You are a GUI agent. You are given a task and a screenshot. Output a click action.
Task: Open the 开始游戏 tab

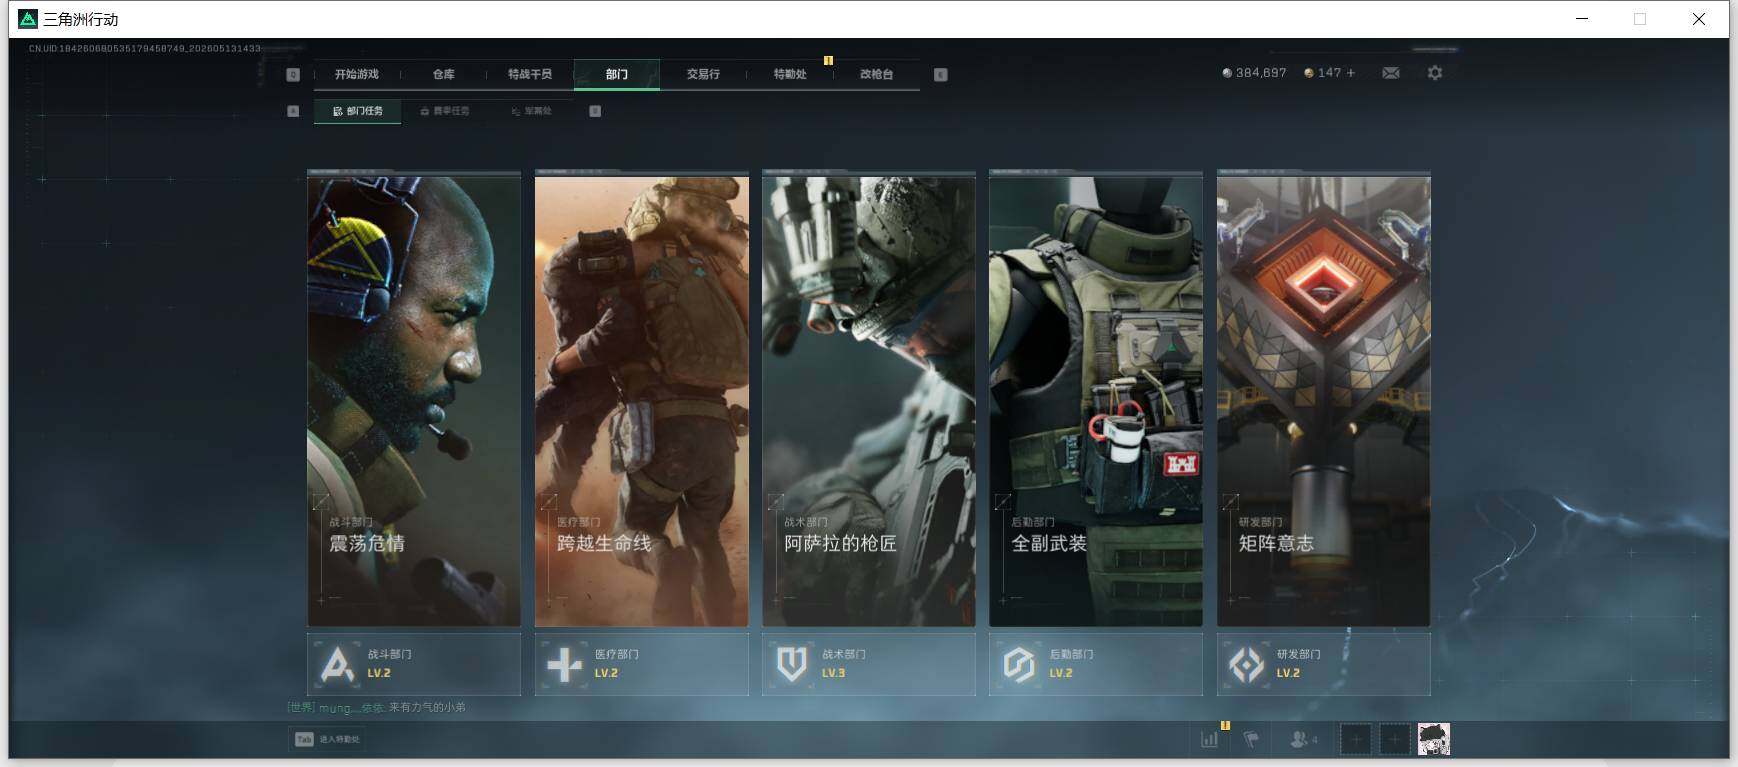click(x=356, y=74)
